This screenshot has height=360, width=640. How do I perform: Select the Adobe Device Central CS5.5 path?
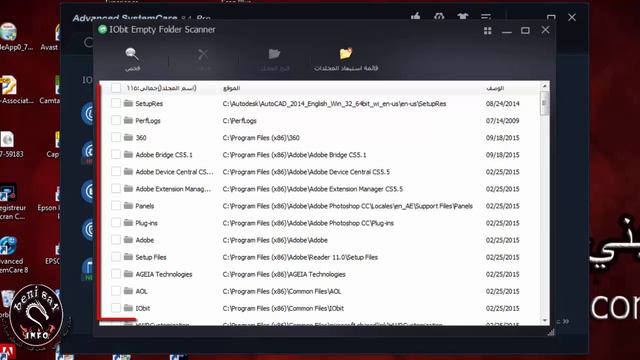tap(306, 172)
